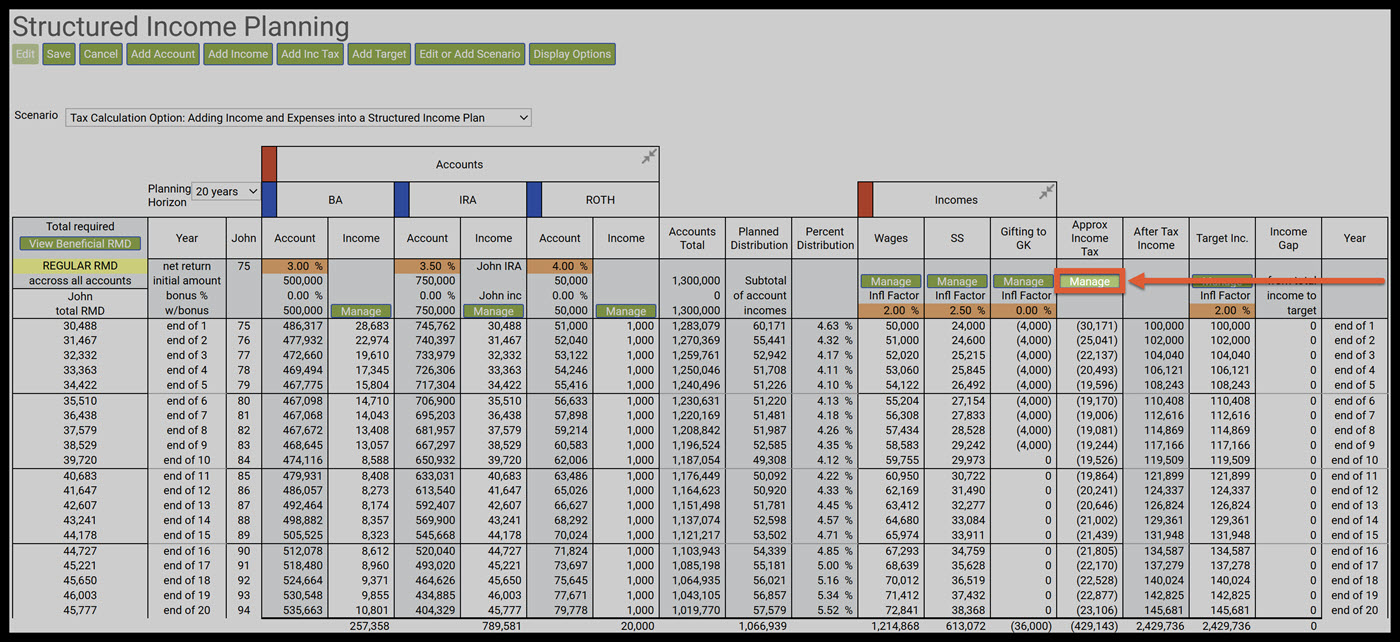This screenshot has width=1400, height=642.
Task: Click Add Account button
Action: (163, 54)
